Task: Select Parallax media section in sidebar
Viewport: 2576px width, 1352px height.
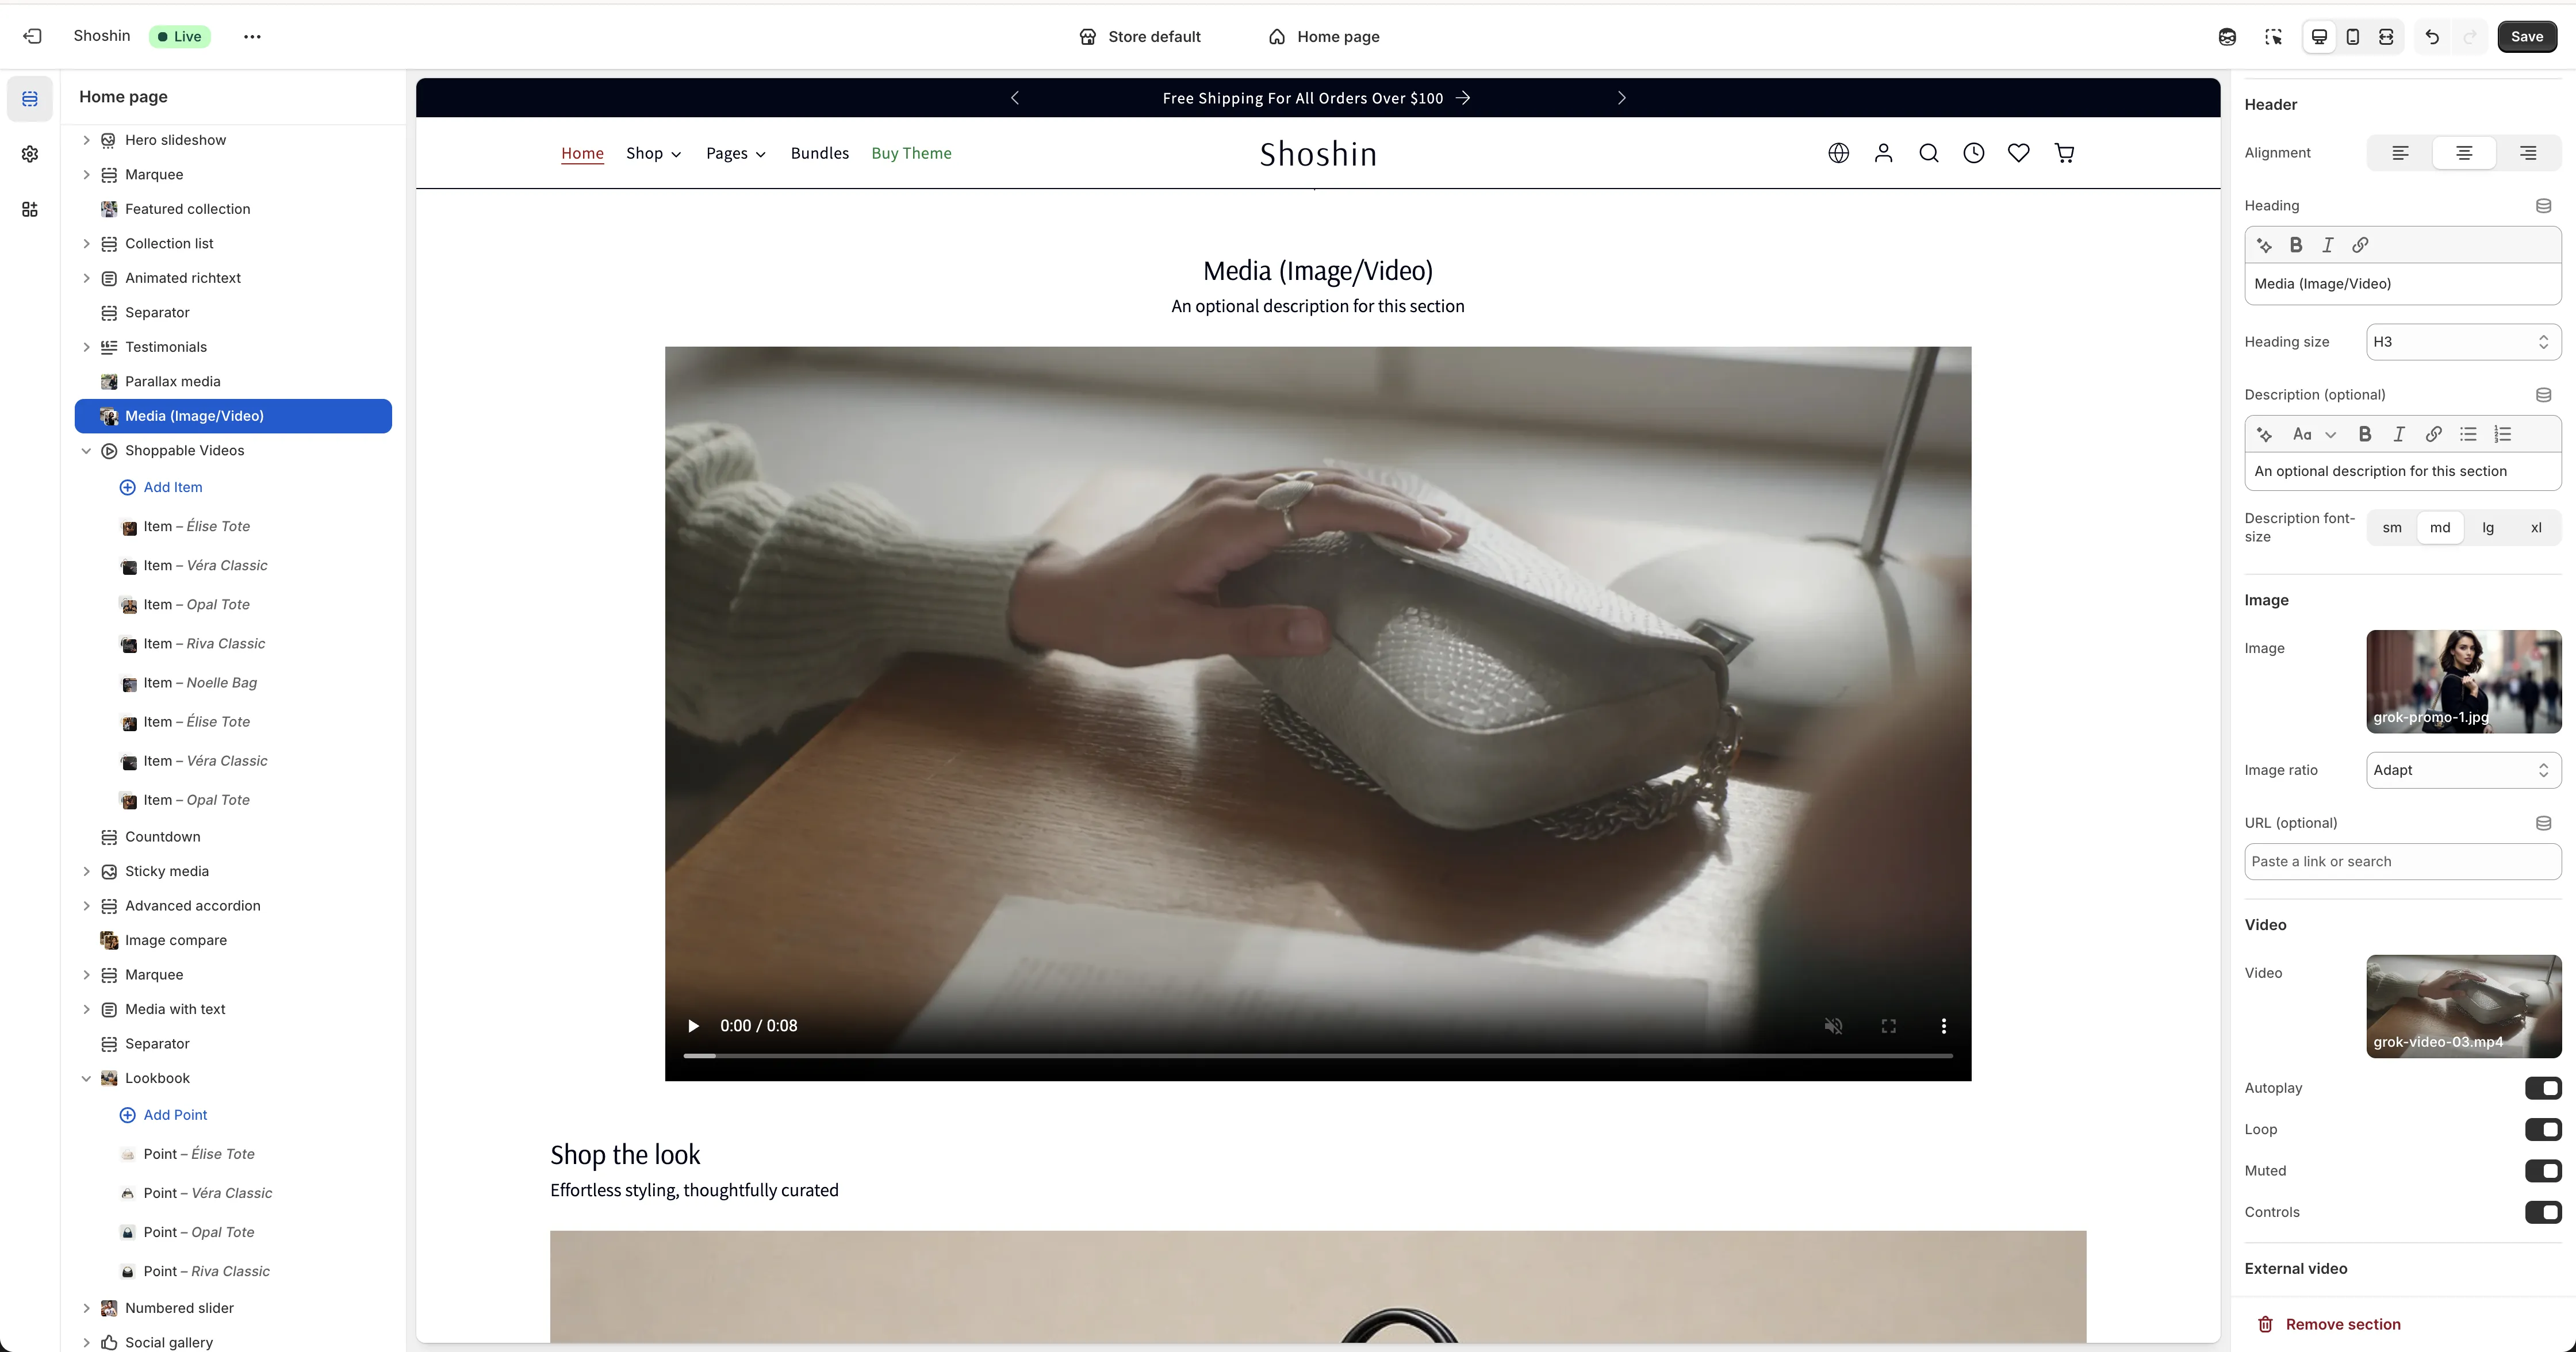Action: 172,382
